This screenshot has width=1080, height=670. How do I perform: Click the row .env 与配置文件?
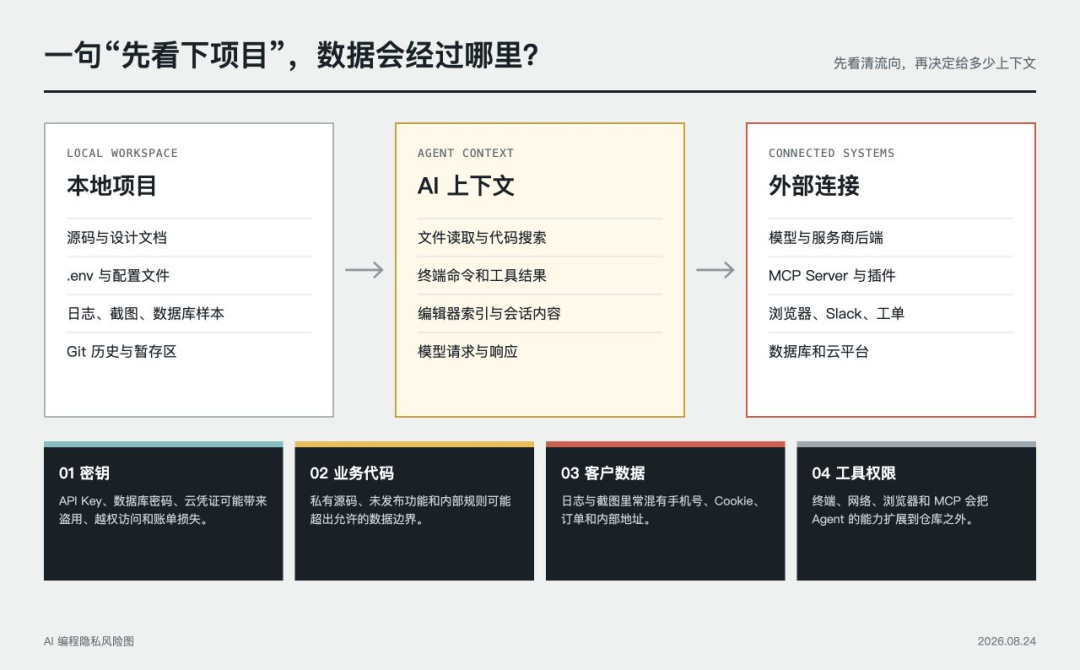click(x=189, y=275)
